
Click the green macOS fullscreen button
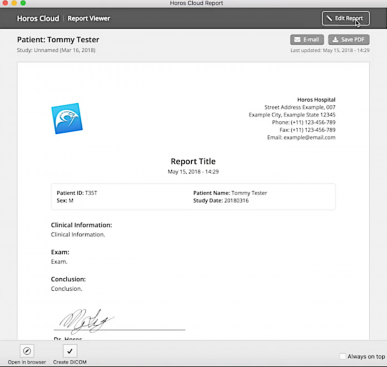click(x=23, y=3)
